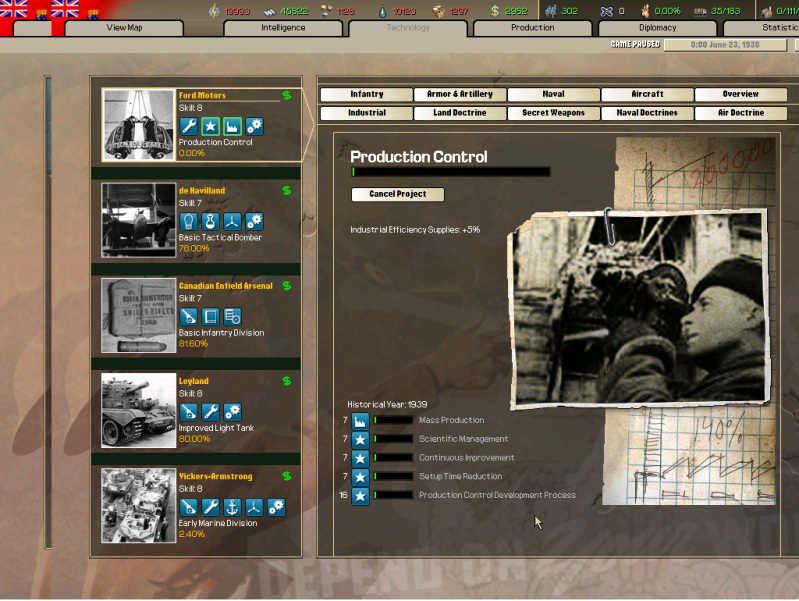Click the document icon under Canadian Enfield Arsenal
The image size is (799, 601).
point(210,316)
